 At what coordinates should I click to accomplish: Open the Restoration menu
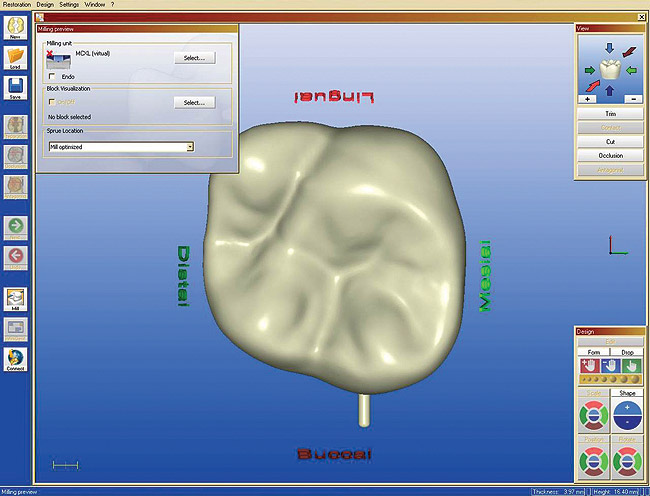[19, 5]
